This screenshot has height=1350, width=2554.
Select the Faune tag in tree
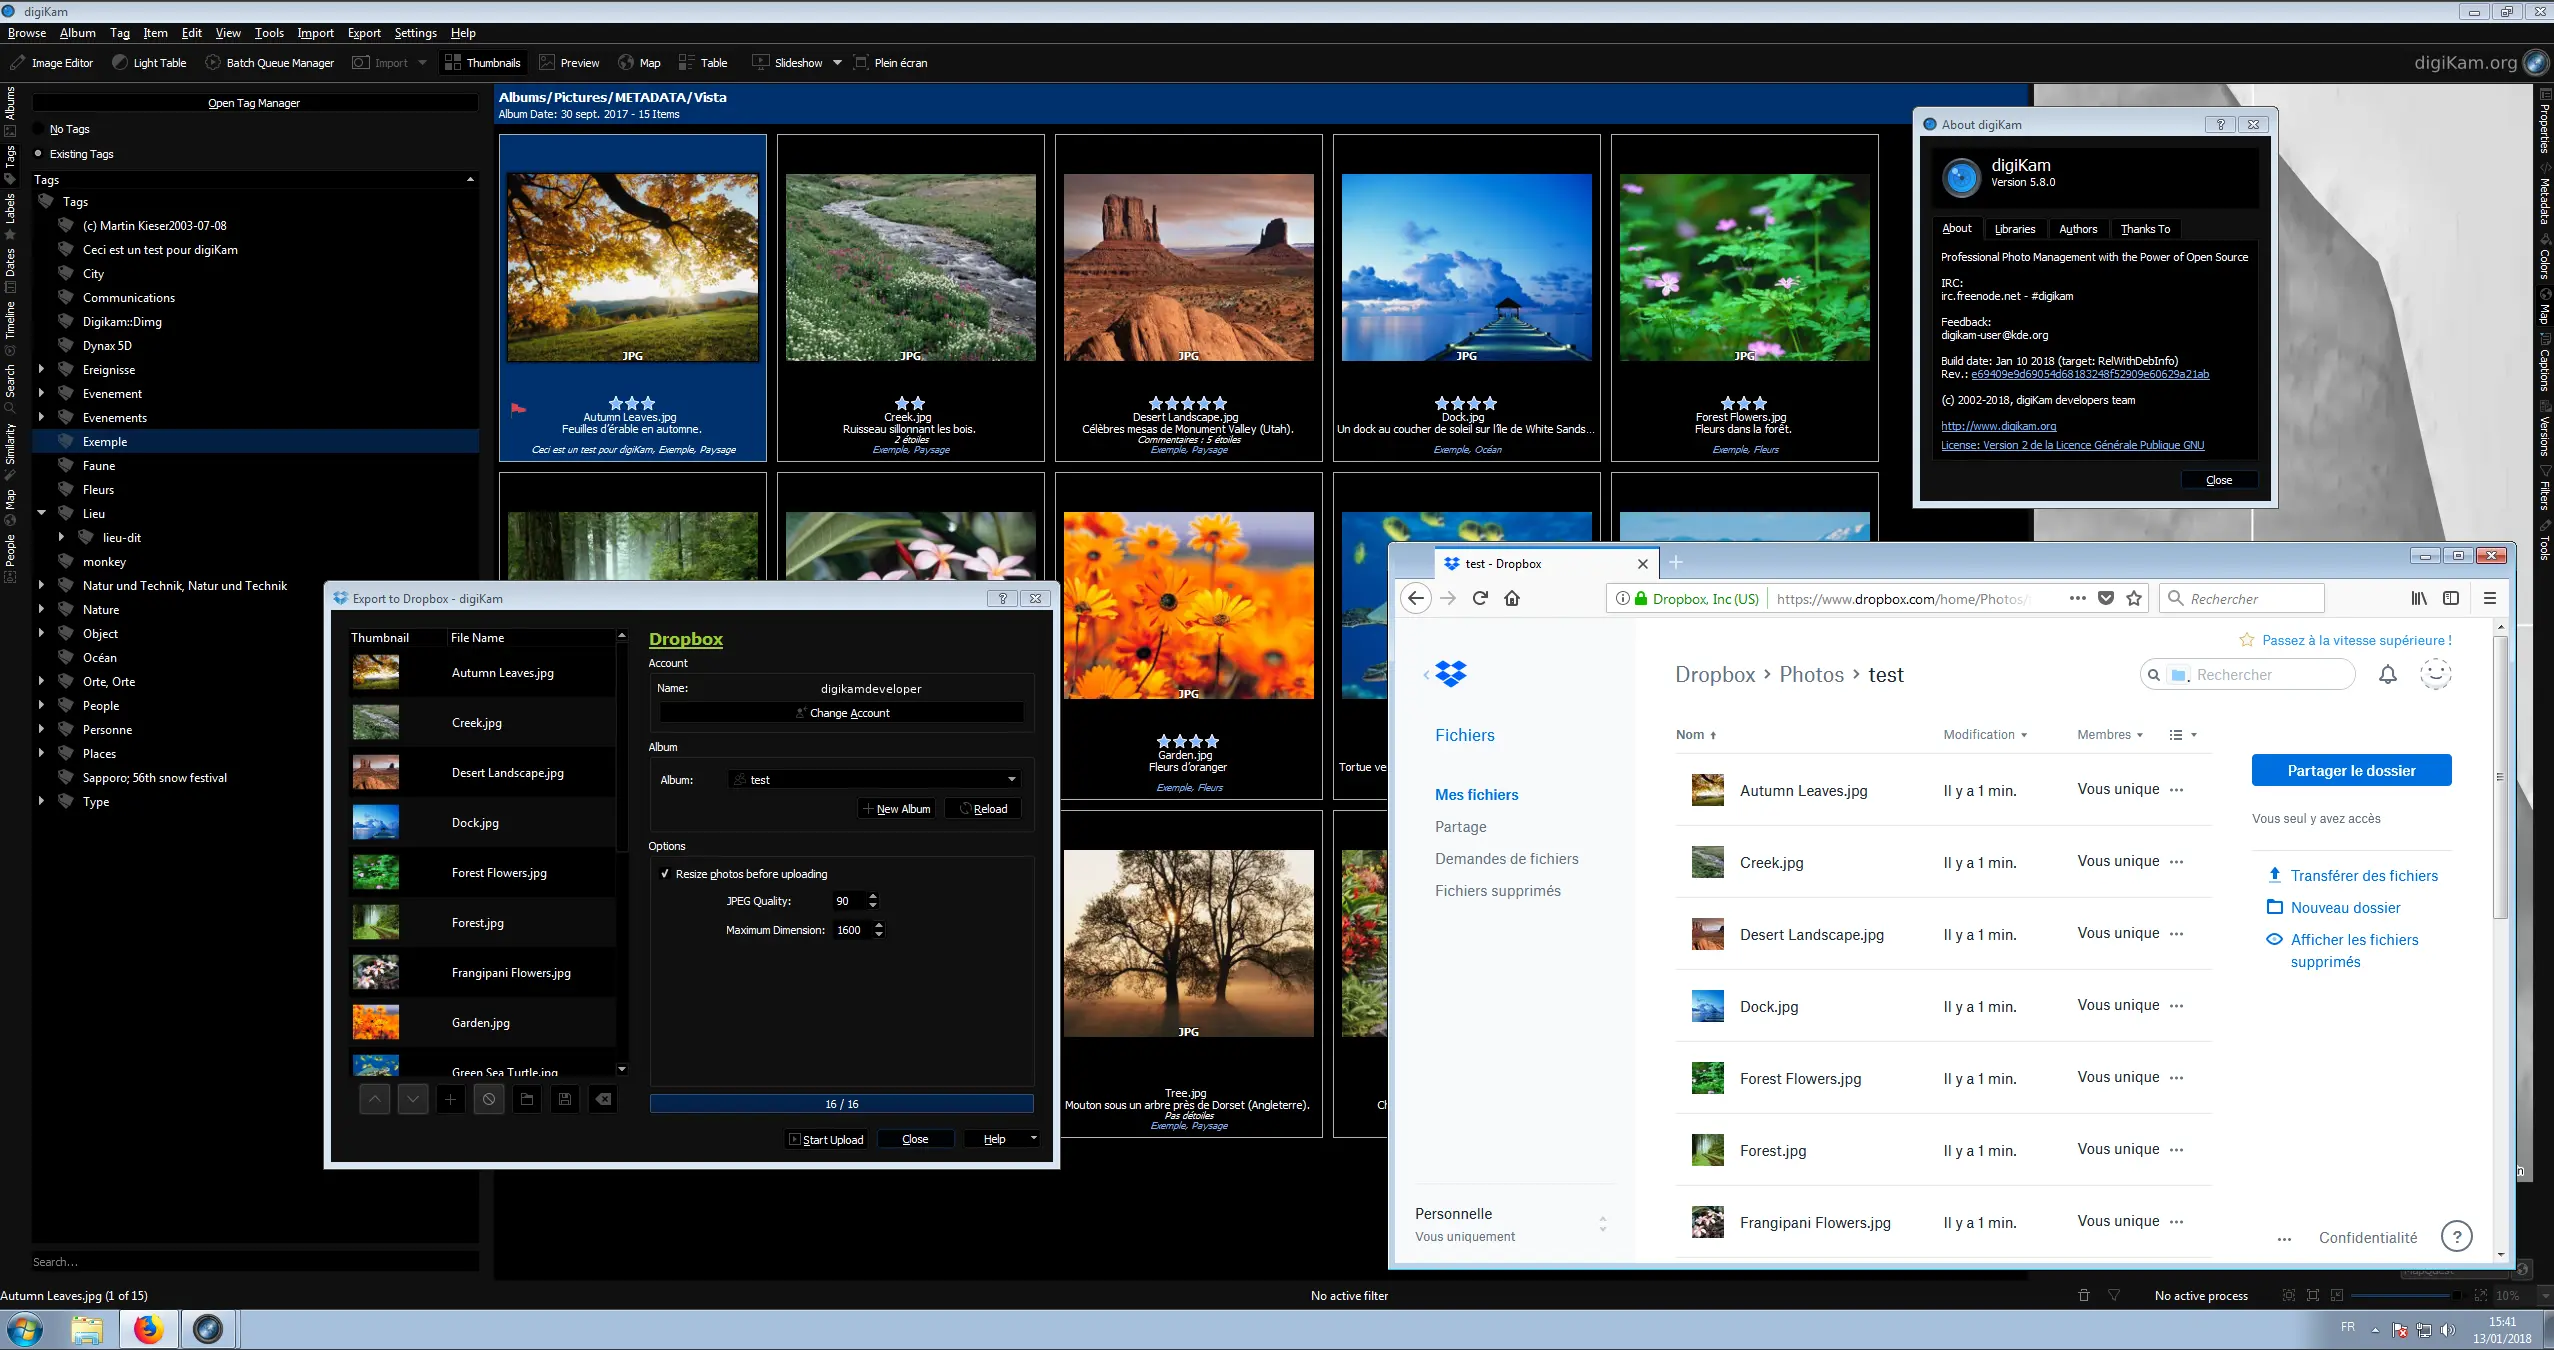pos(99,465)
